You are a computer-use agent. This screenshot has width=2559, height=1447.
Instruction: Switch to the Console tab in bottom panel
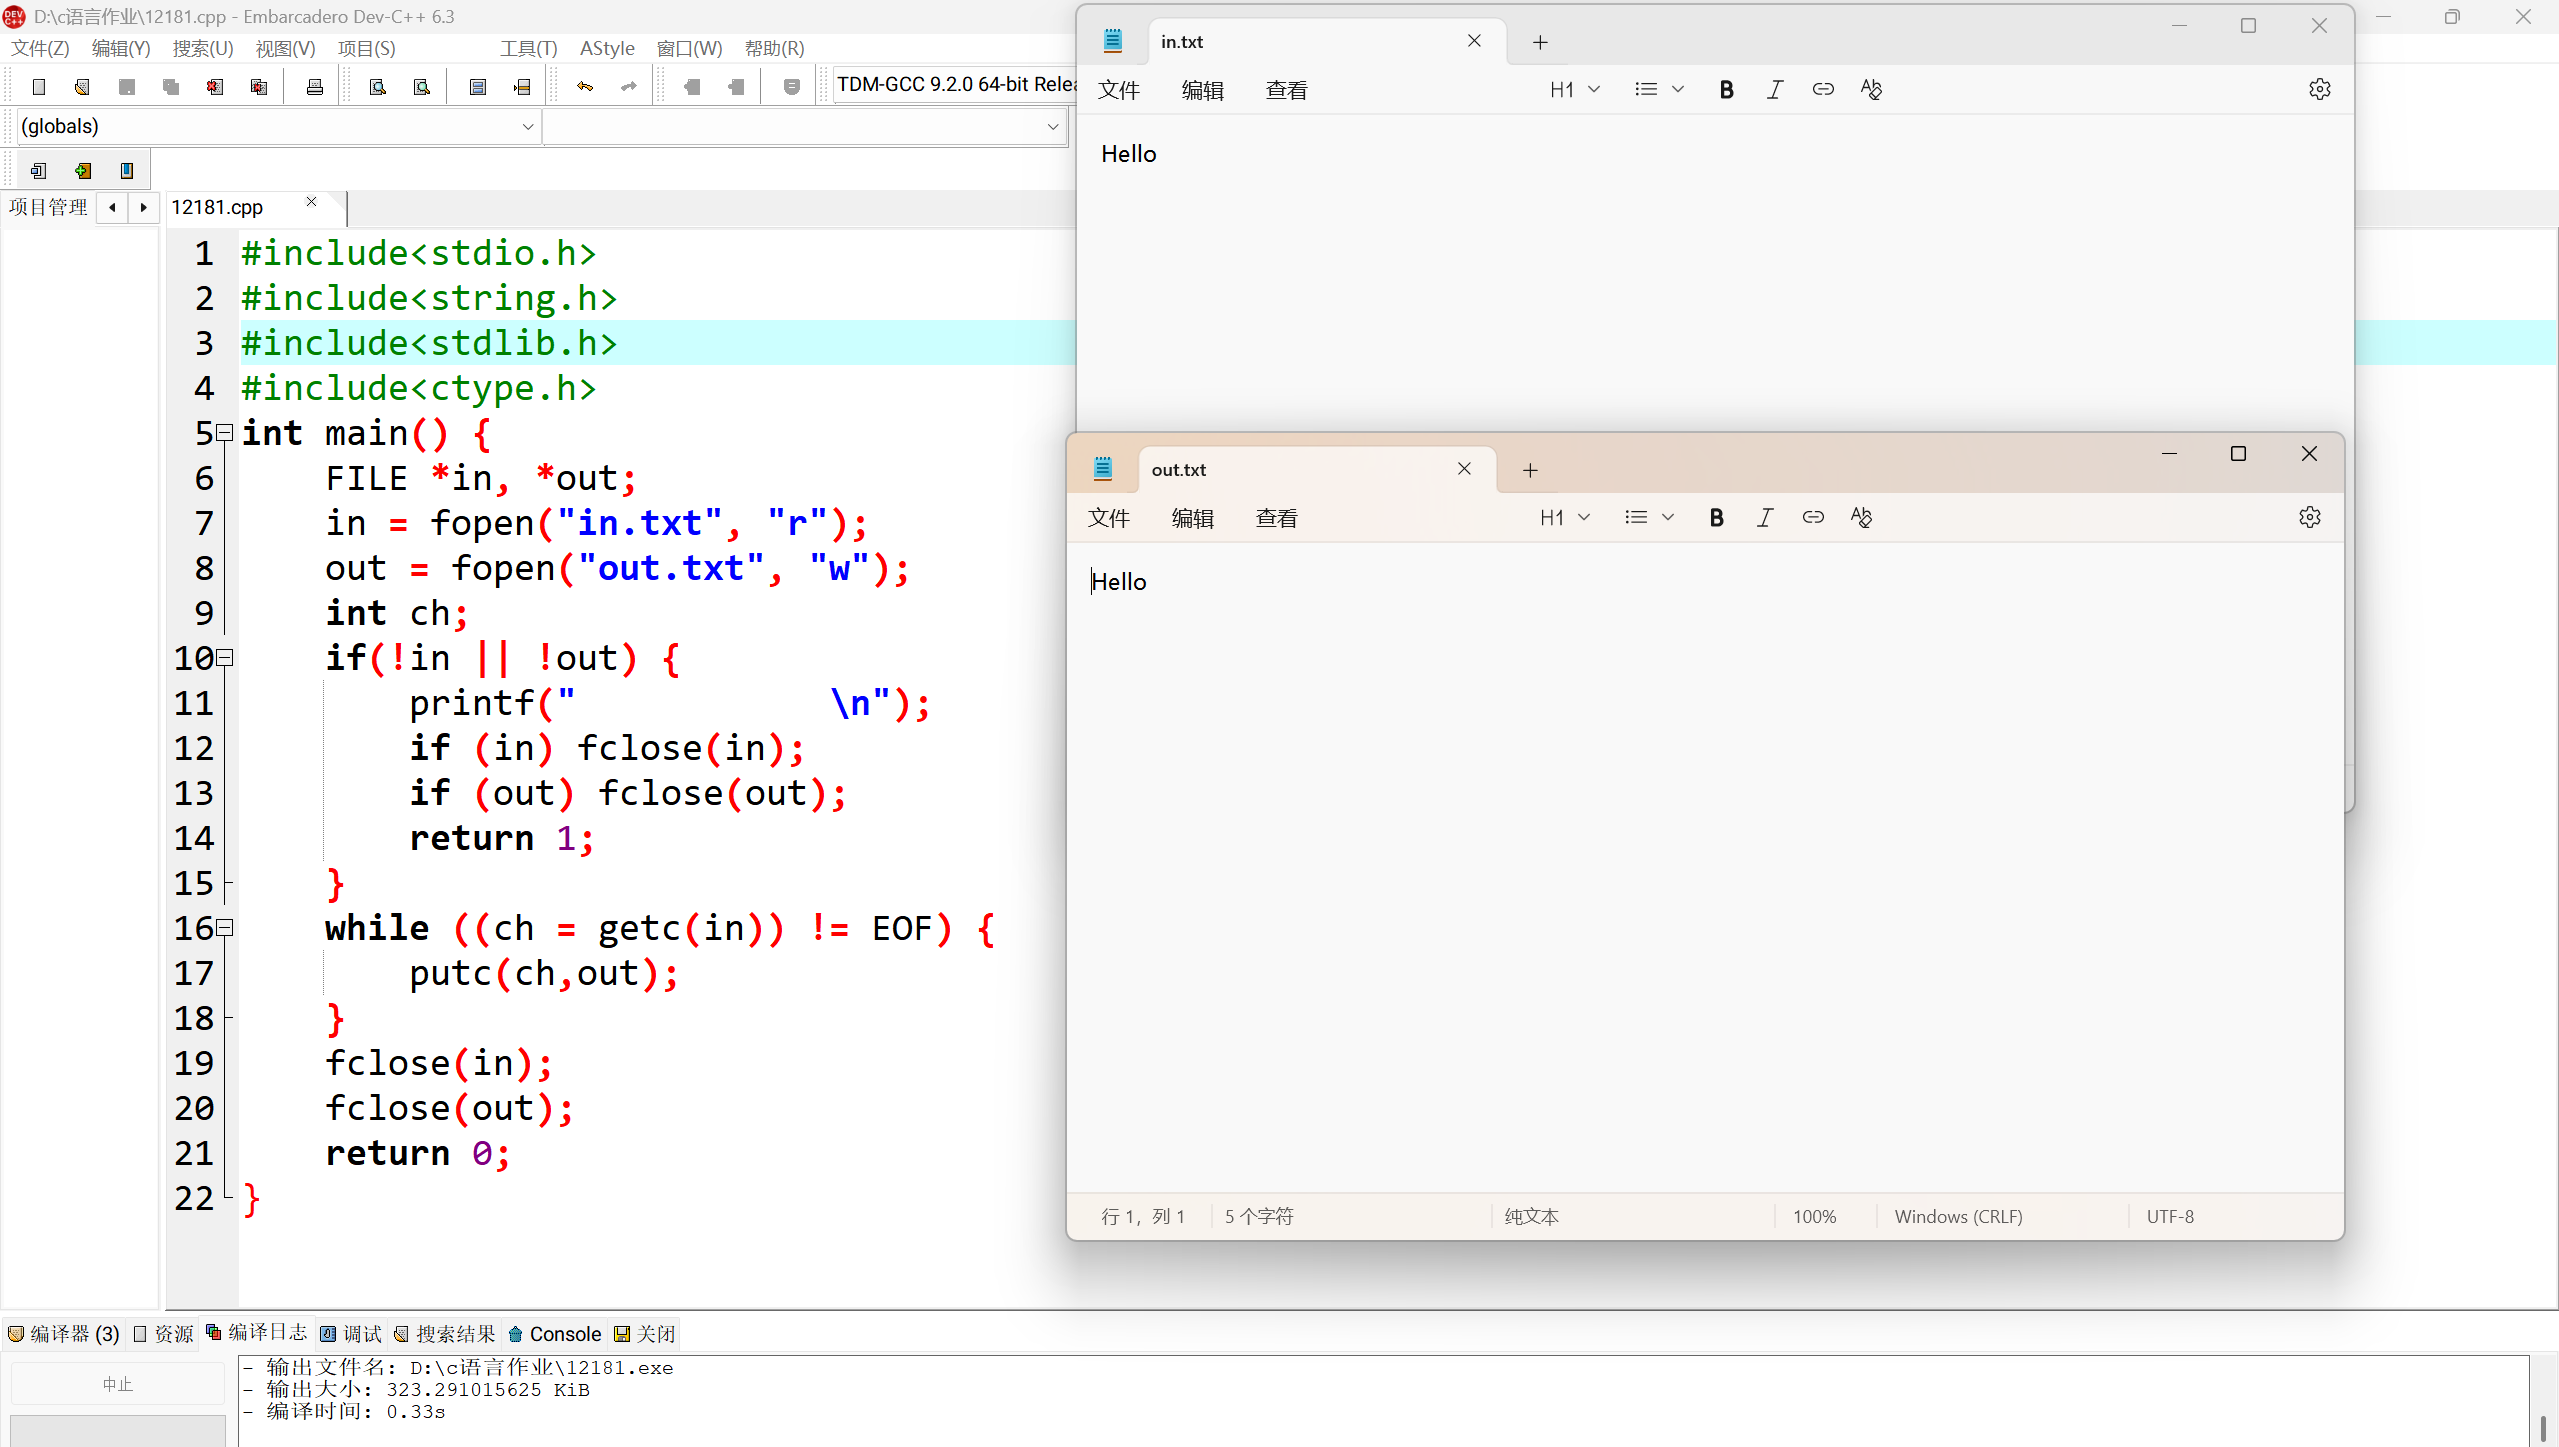(x=555, y=1334)
